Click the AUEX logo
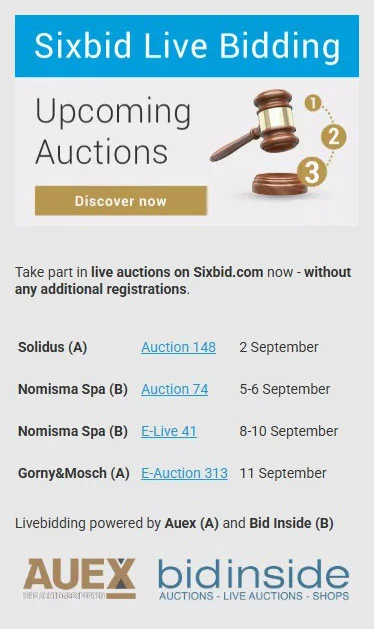Viewport: 375px width, 629px height. (79, 578)
